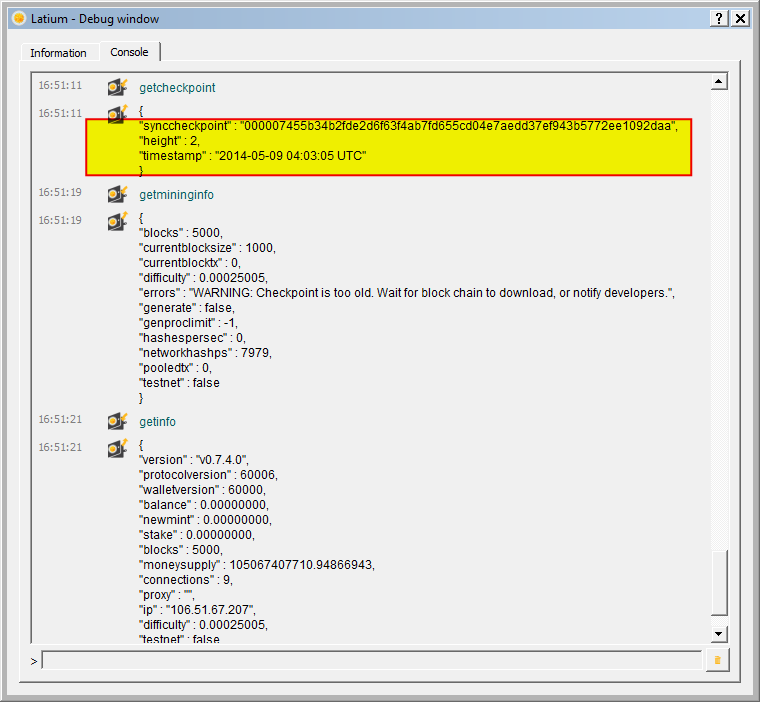Click the first 16:51:11 timestamp
Screen dimensions: 760x702
point(60,85)
